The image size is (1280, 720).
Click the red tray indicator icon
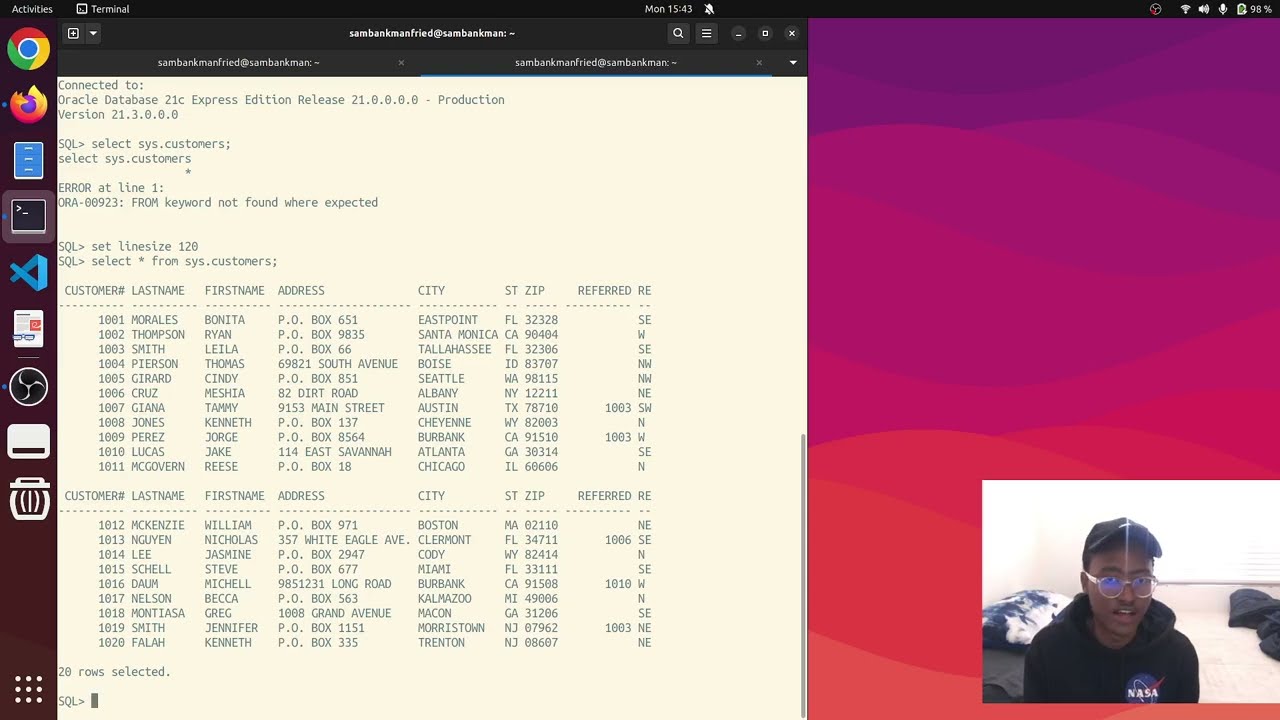pyautogui.click(x=1156, y=9)
